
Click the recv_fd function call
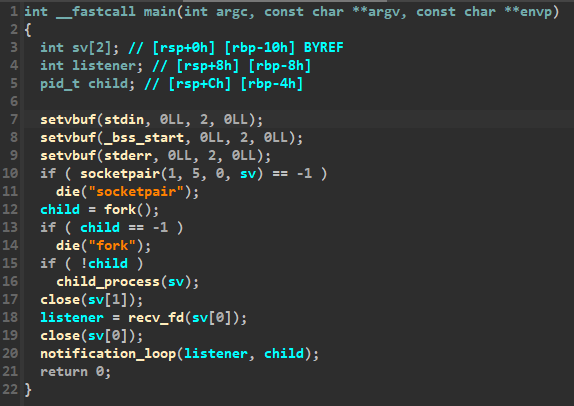(156, 317)
